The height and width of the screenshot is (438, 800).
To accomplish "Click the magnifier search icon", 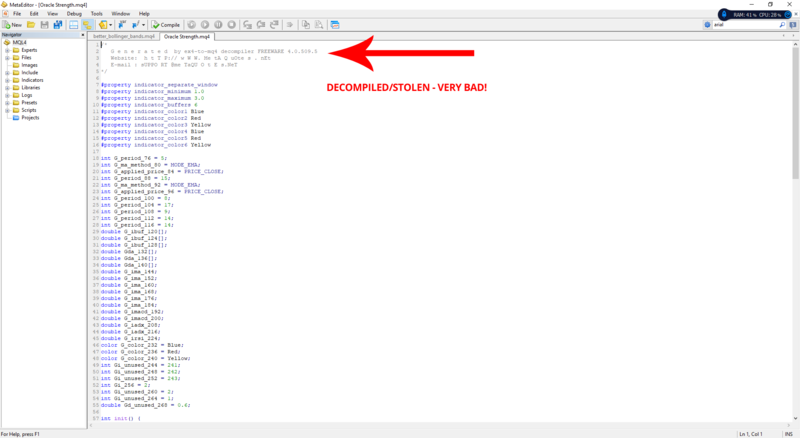I will tap(782, 25).
